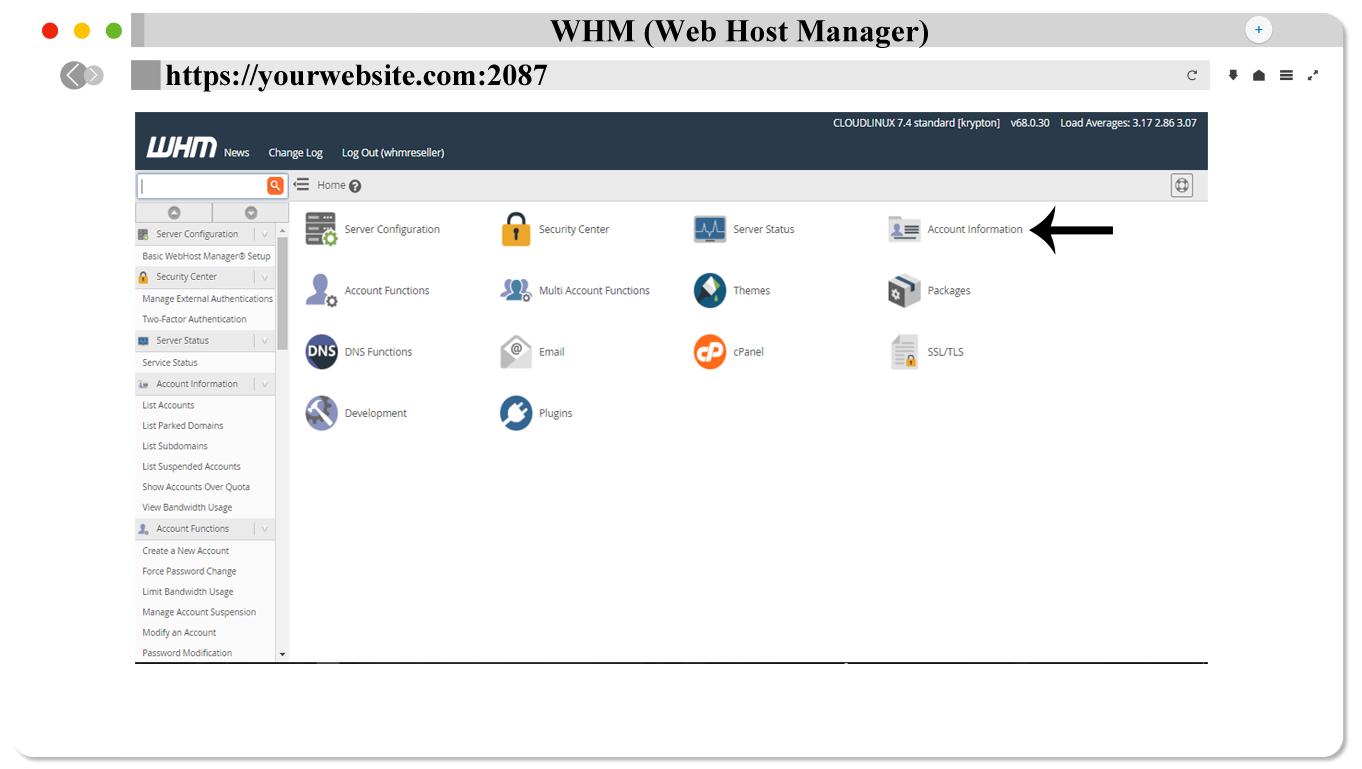The width and height of the screenshot is (1362, 769).
Task: Open the Themes icon
Action: point(710,290)
